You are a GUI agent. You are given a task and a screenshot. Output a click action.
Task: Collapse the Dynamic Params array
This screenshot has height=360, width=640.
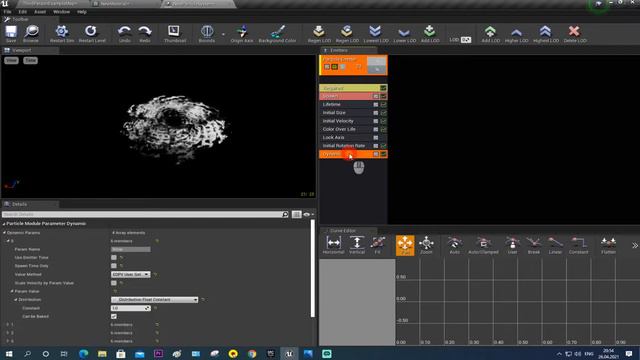point(4,233)
